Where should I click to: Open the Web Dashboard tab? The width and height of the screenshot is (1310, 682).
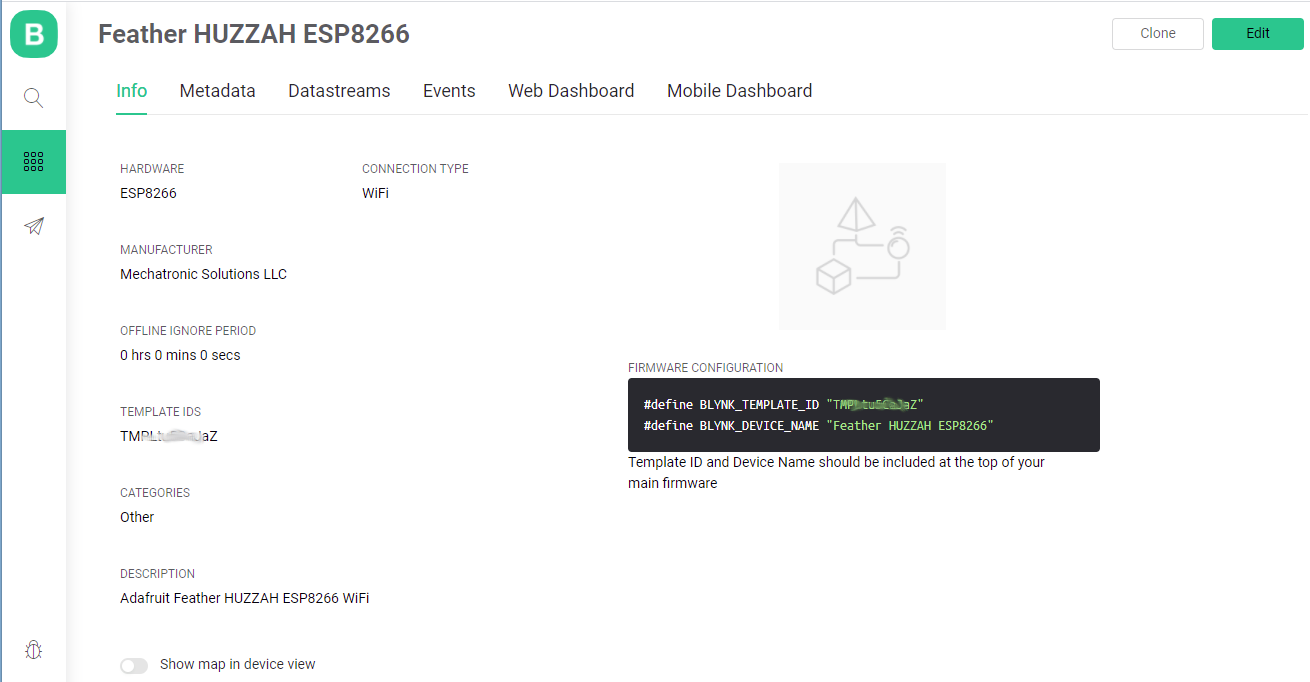pos(571,91)
